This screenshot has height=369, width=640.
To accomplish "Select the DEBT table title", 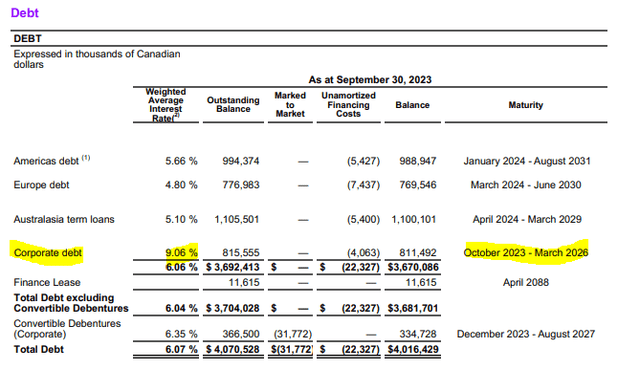I will 28,39.
